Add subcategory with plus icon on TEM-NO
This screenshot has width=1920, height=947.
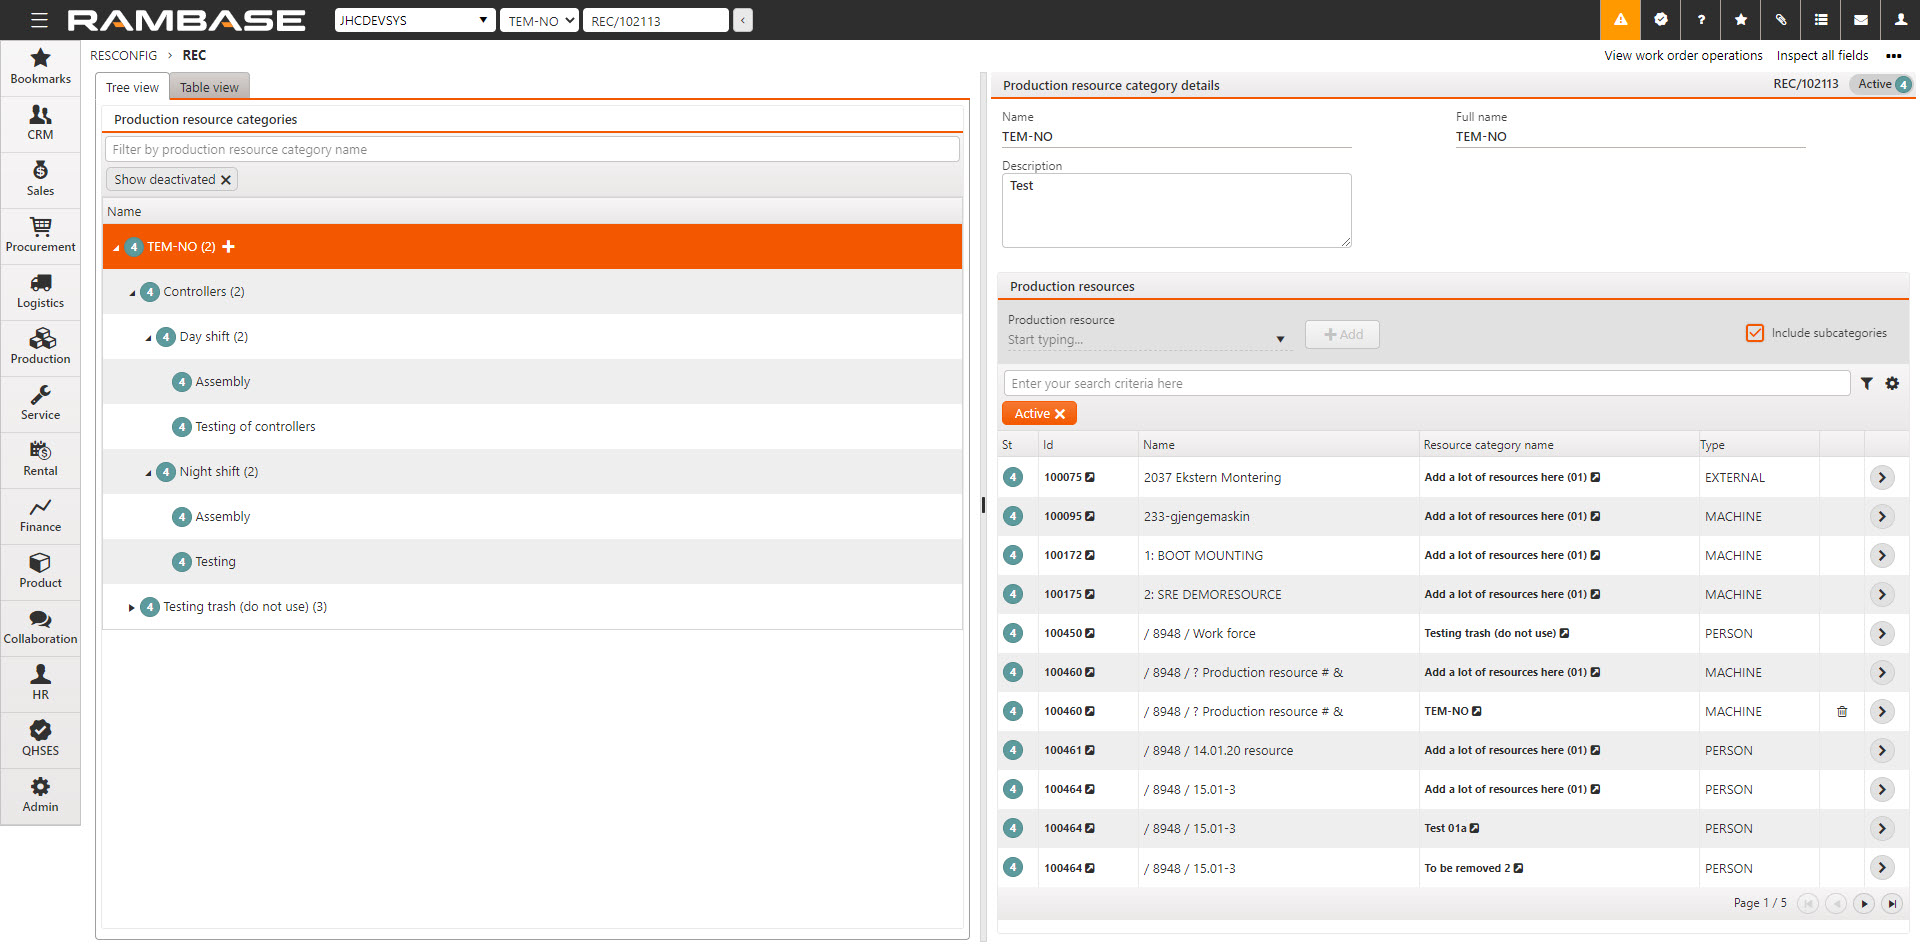[229, 247]
